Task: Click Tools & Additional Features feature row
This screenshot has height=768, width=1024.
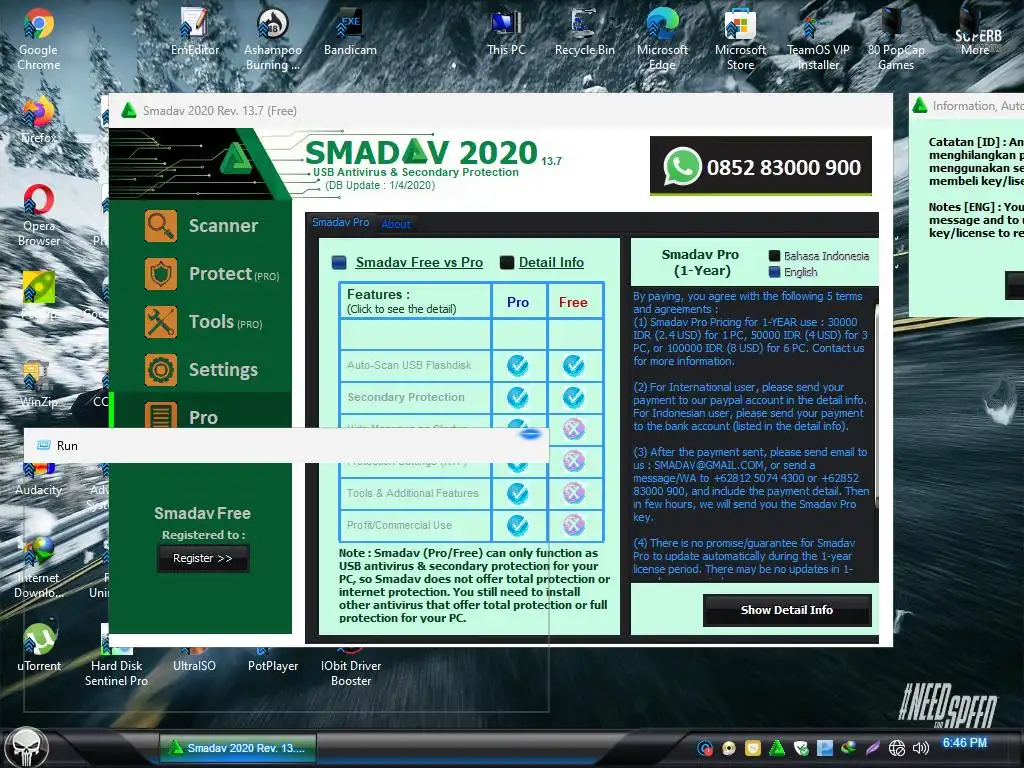Action: point(415,493)
